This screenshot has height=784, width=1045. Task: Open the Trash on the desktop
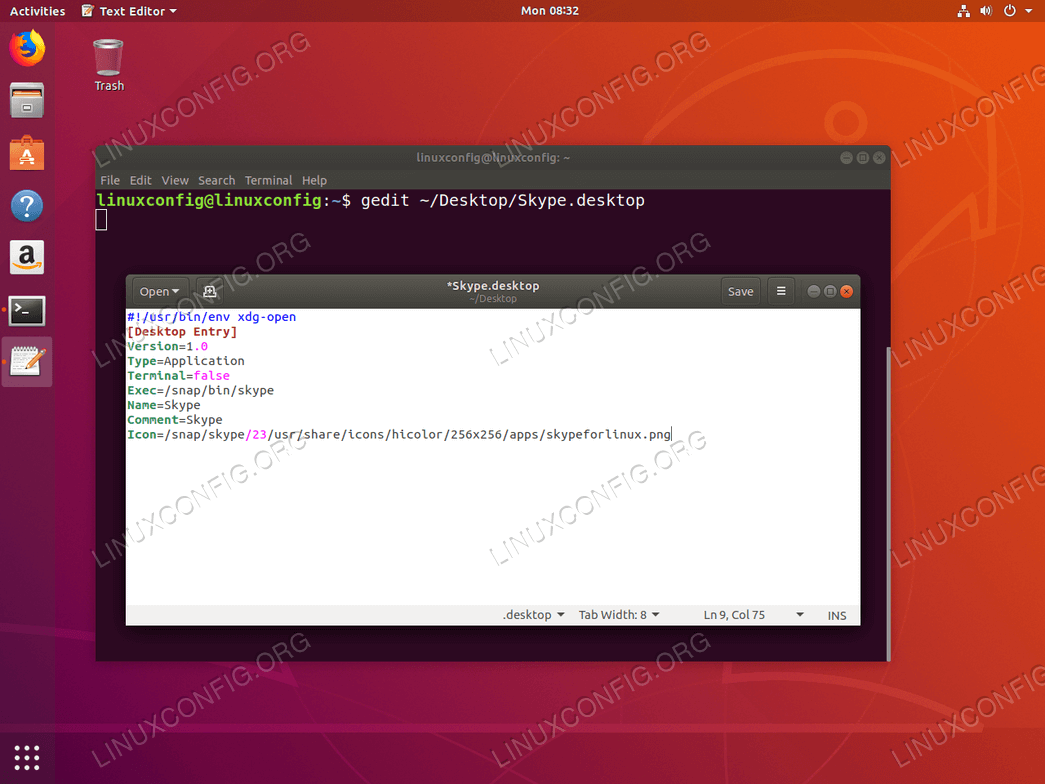tap(107, 57)
